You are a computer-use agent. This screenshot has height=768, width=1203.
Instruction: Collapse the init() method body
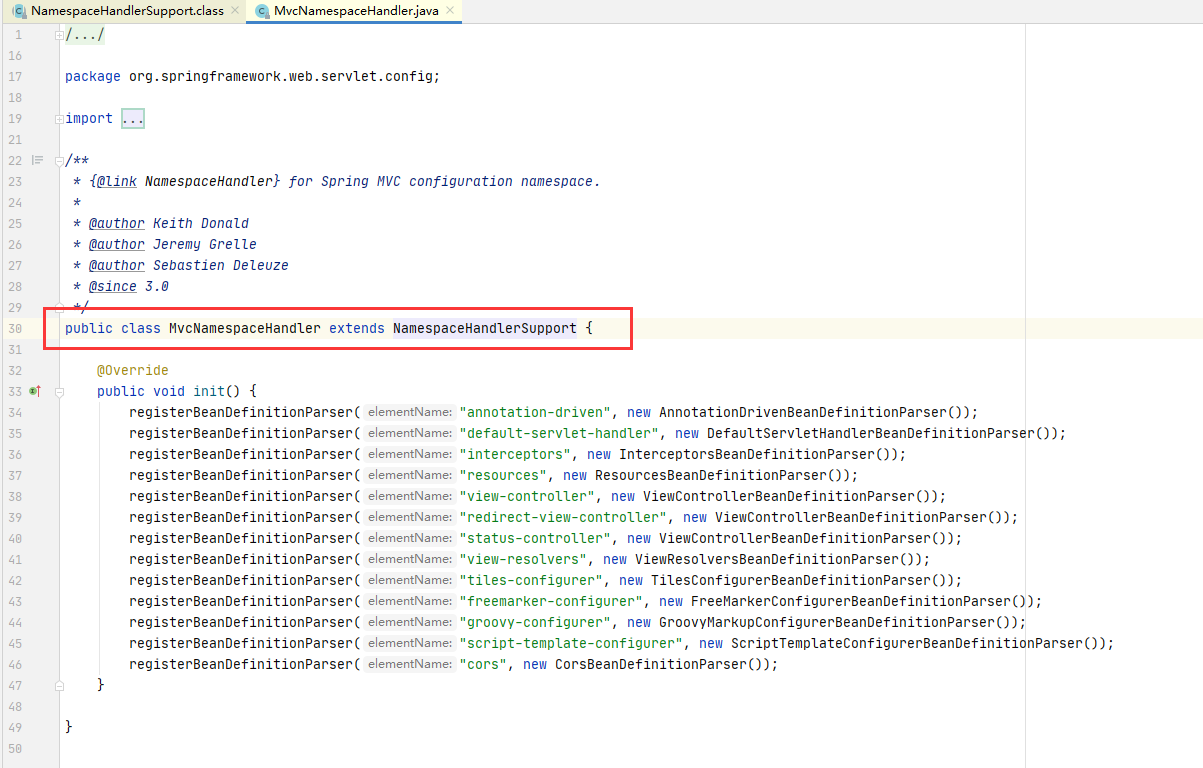[60, 392]
